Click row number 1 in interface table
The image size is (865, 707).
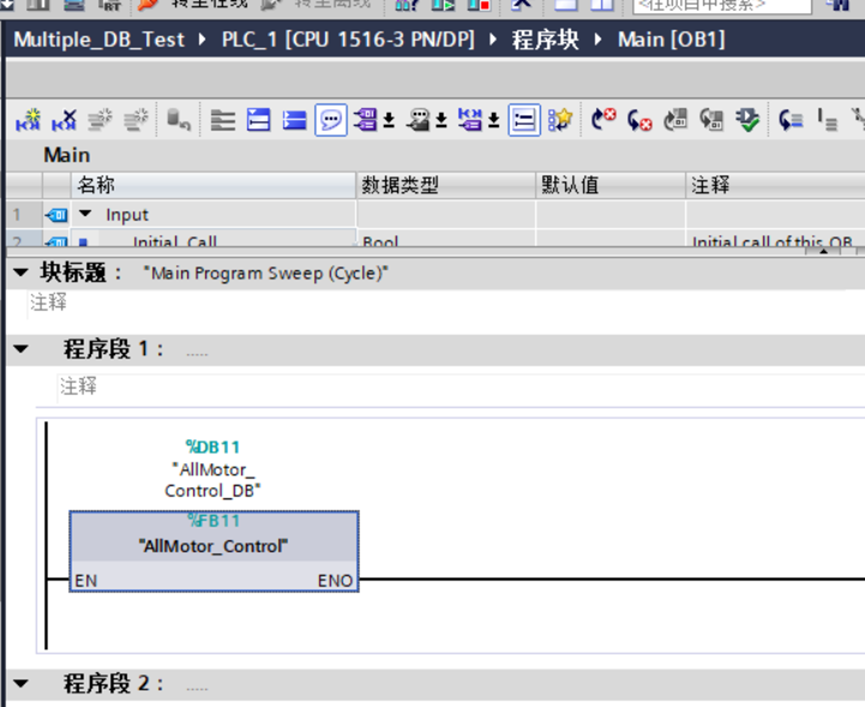pos(17,214)
